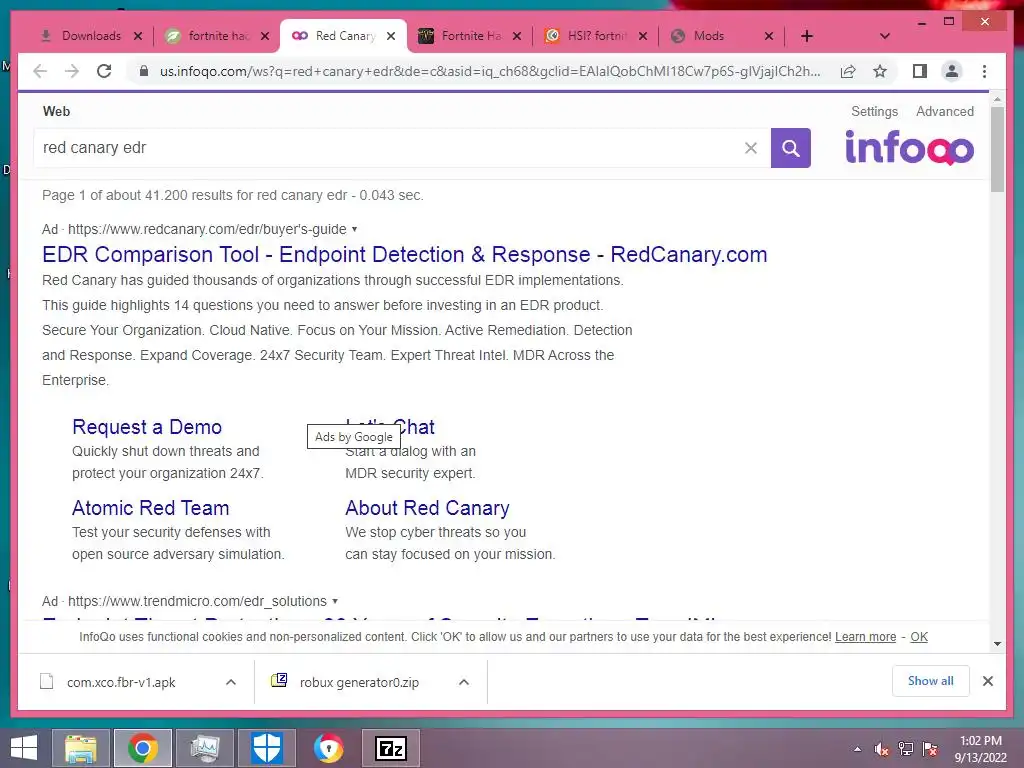This screenshot has width=1024, height=768.
Task: Share this page via the share icon
Action: pos(848,71)
